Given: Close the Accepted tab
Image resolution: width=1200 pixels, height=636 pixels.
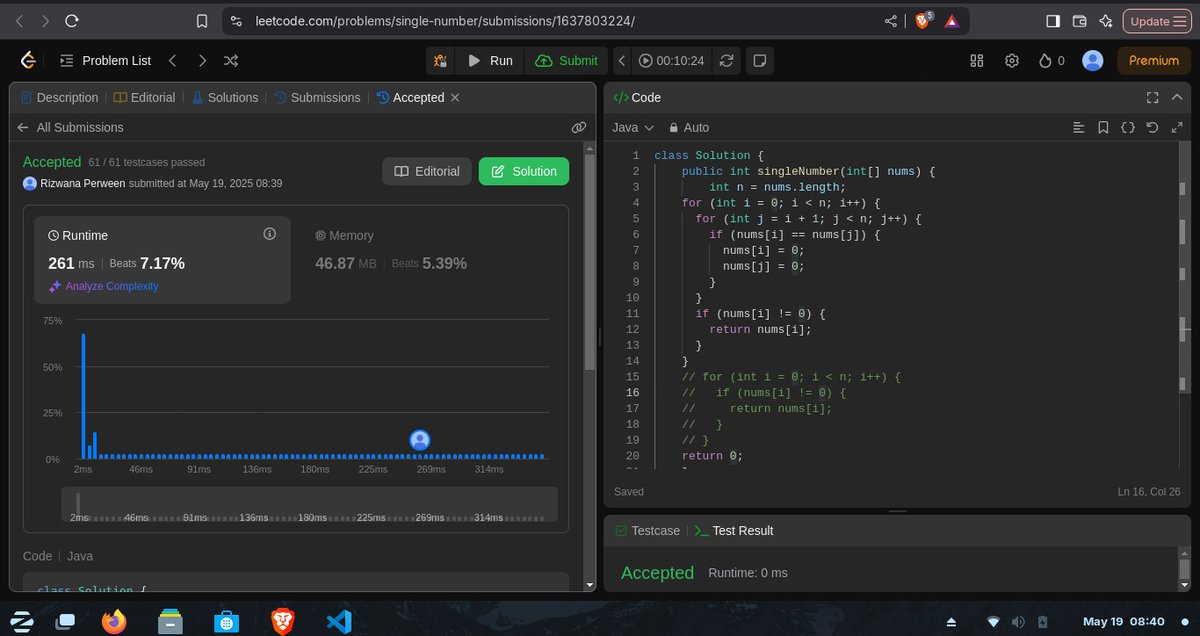Looking at the screenshot, I should click(455, 97).
